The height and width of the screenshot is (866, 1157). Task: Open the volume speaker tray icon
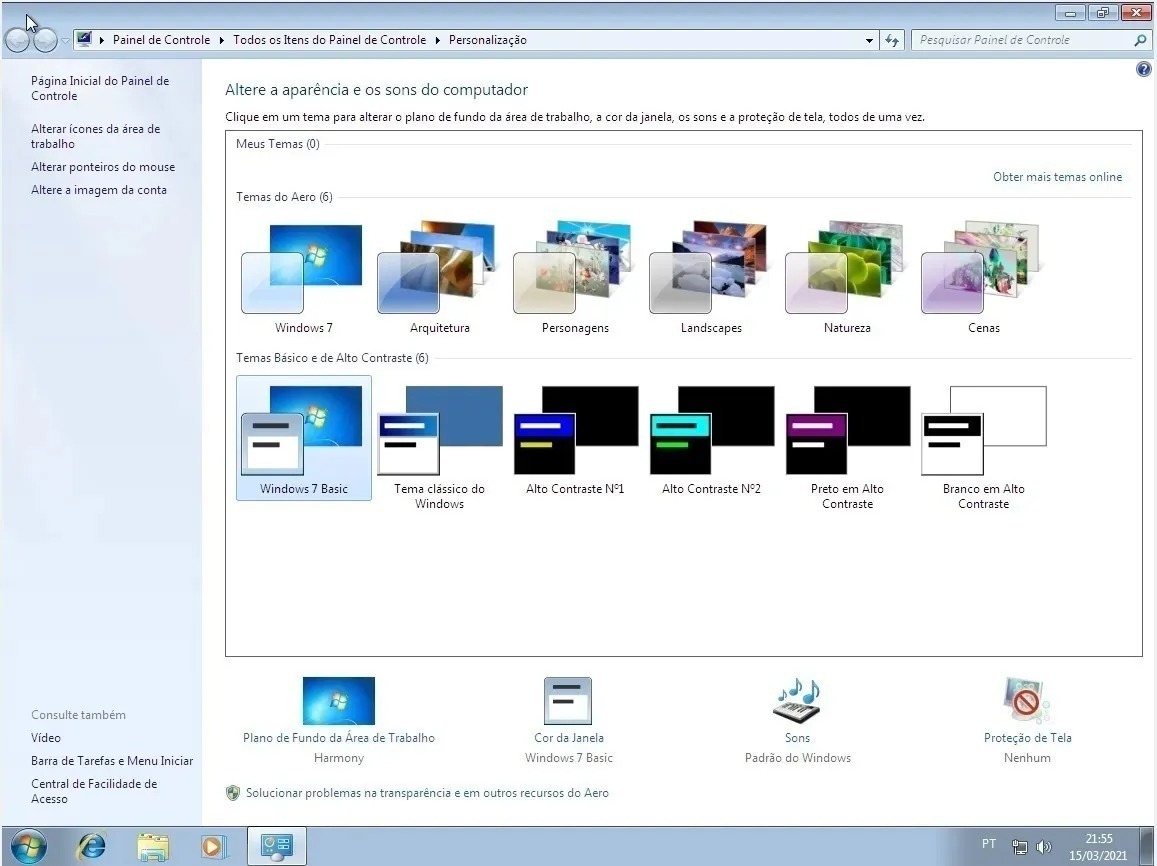(1043, 847)
